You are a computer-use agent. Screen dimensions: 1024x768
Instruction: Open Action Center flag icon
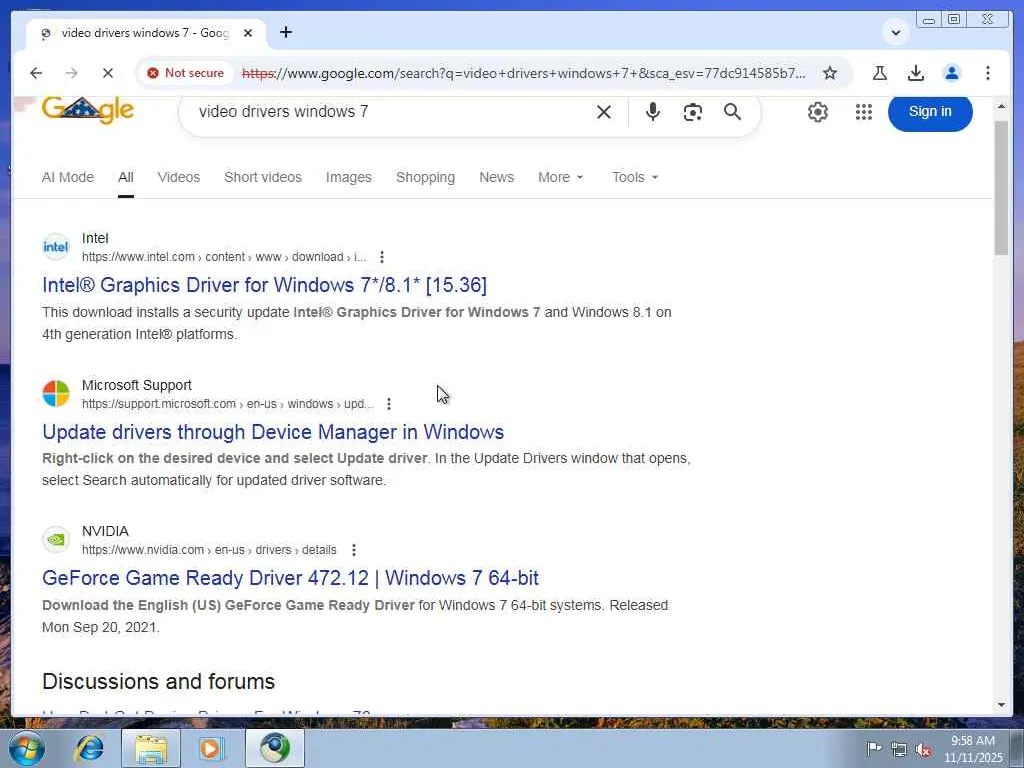(x=873, y=749)
